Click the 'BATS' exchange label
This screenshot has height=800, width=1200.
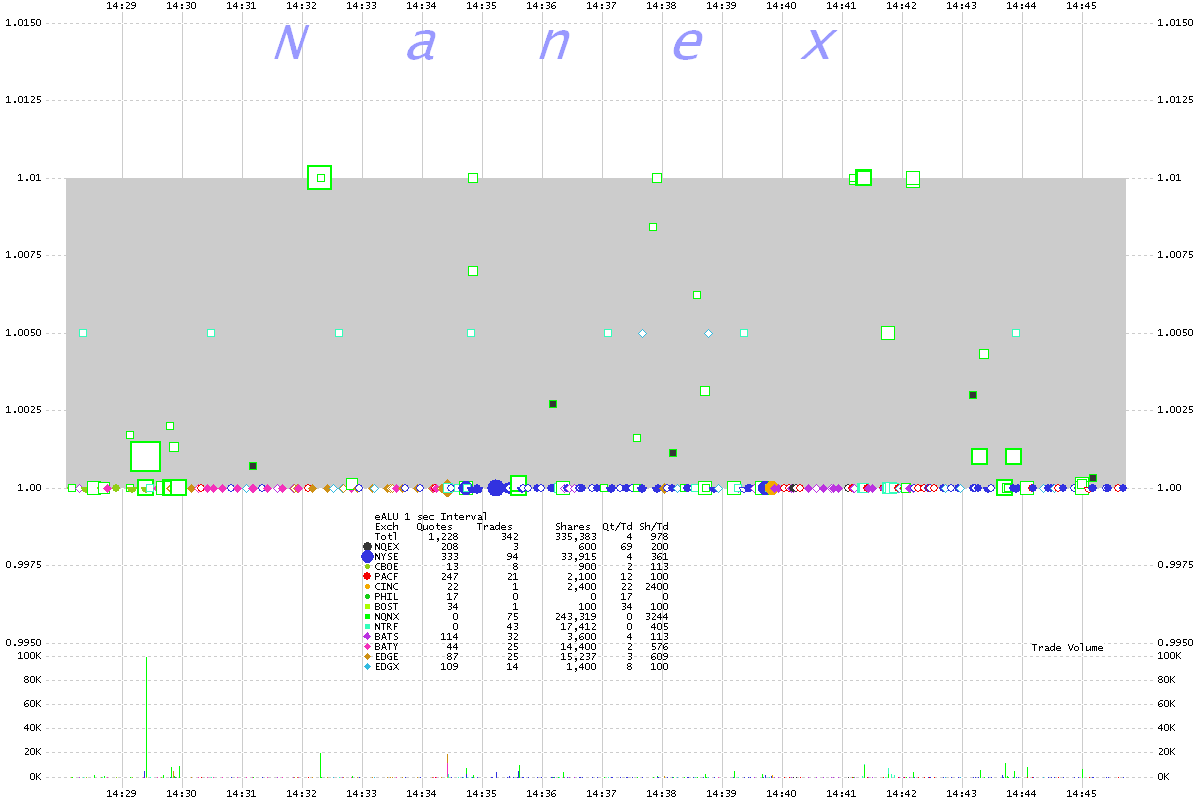coord(387,636)
